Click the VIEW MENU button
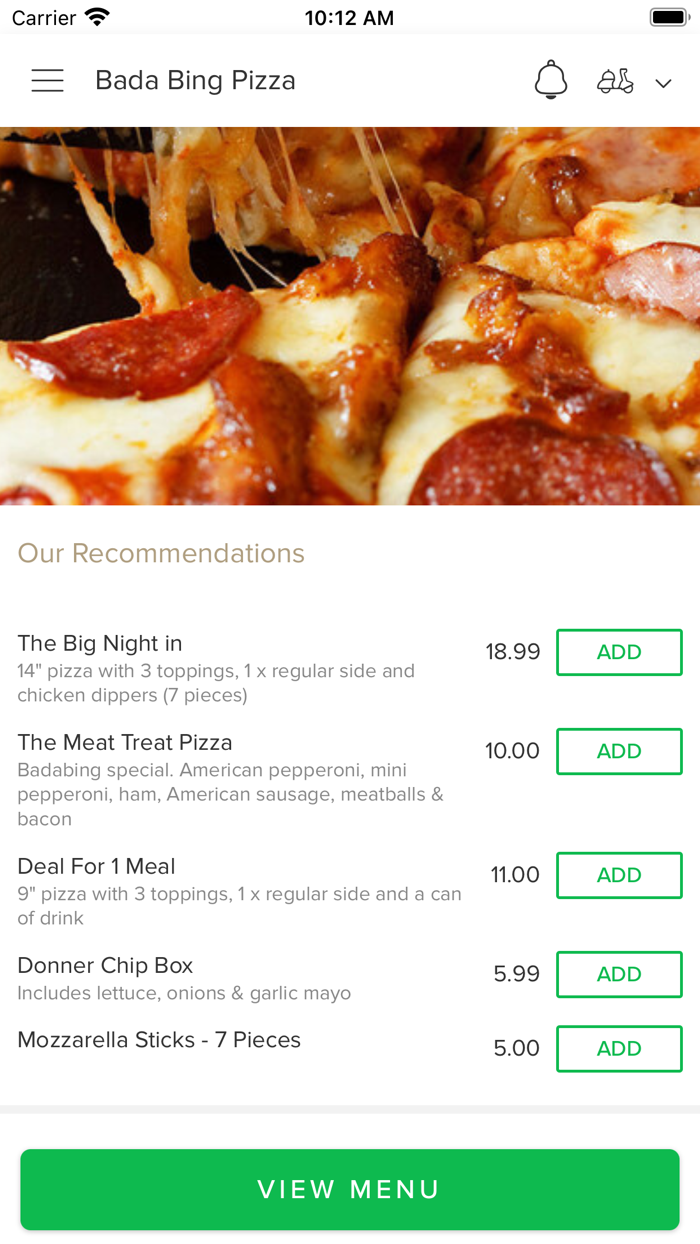This screenshot has height=1244, width=700. click(350, 1190)
